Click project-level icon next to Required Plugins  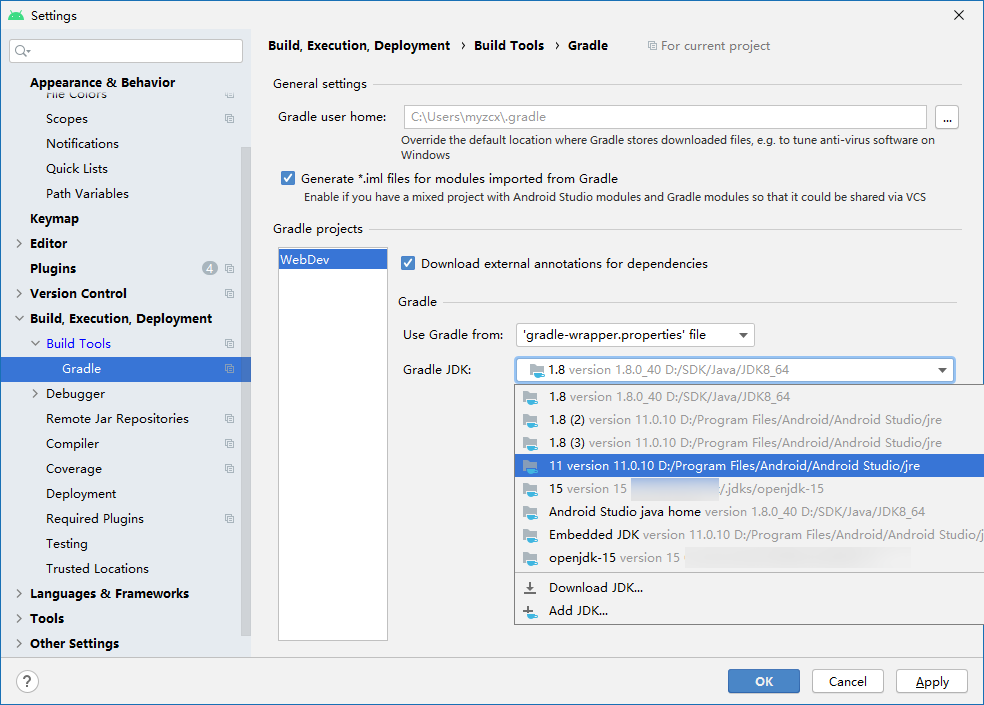[230, 519]
